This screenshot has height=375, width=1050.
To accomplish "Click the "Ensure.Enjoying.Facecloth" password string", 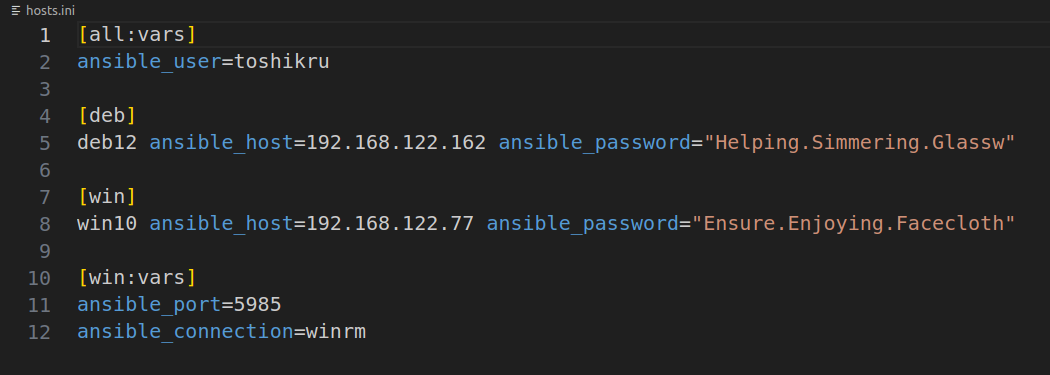I will point(853,224).
